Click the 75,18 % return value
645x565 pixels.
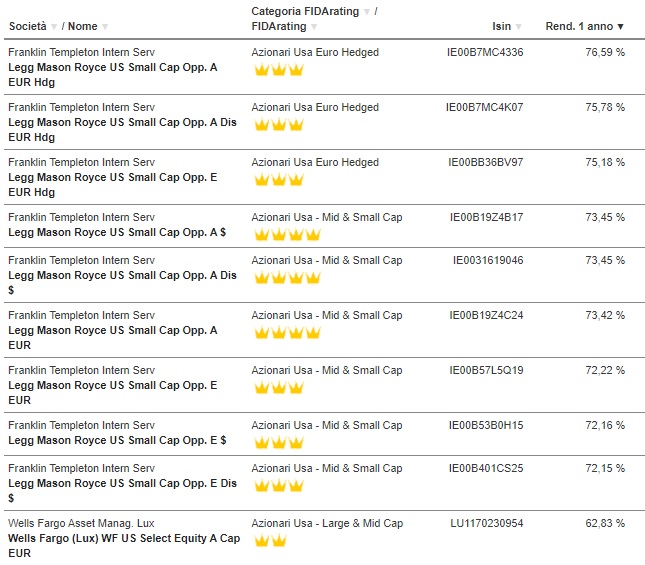(x=605, y=162)
